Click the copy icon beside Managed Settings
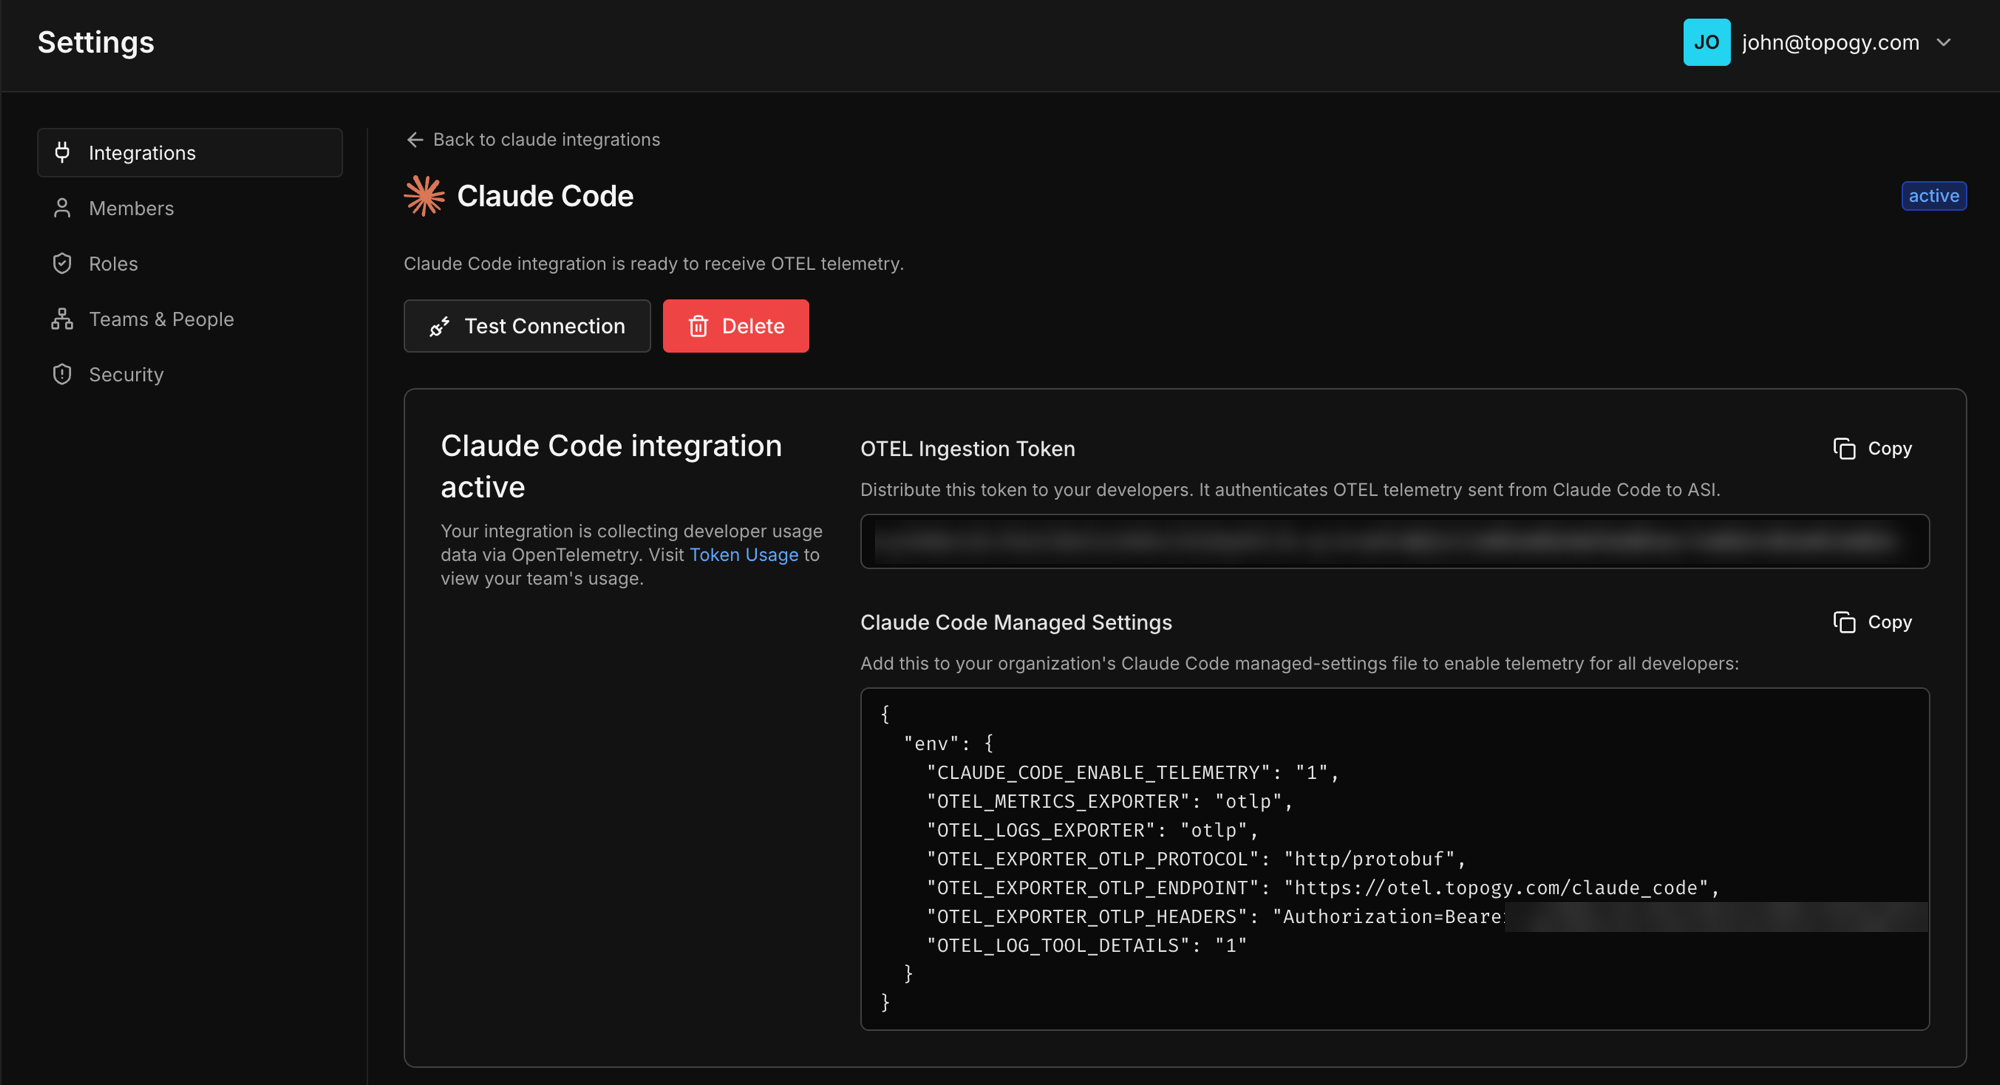Image resolution: width=2000 pixels, height=1085 pixels. click(x=1844, y=622)
